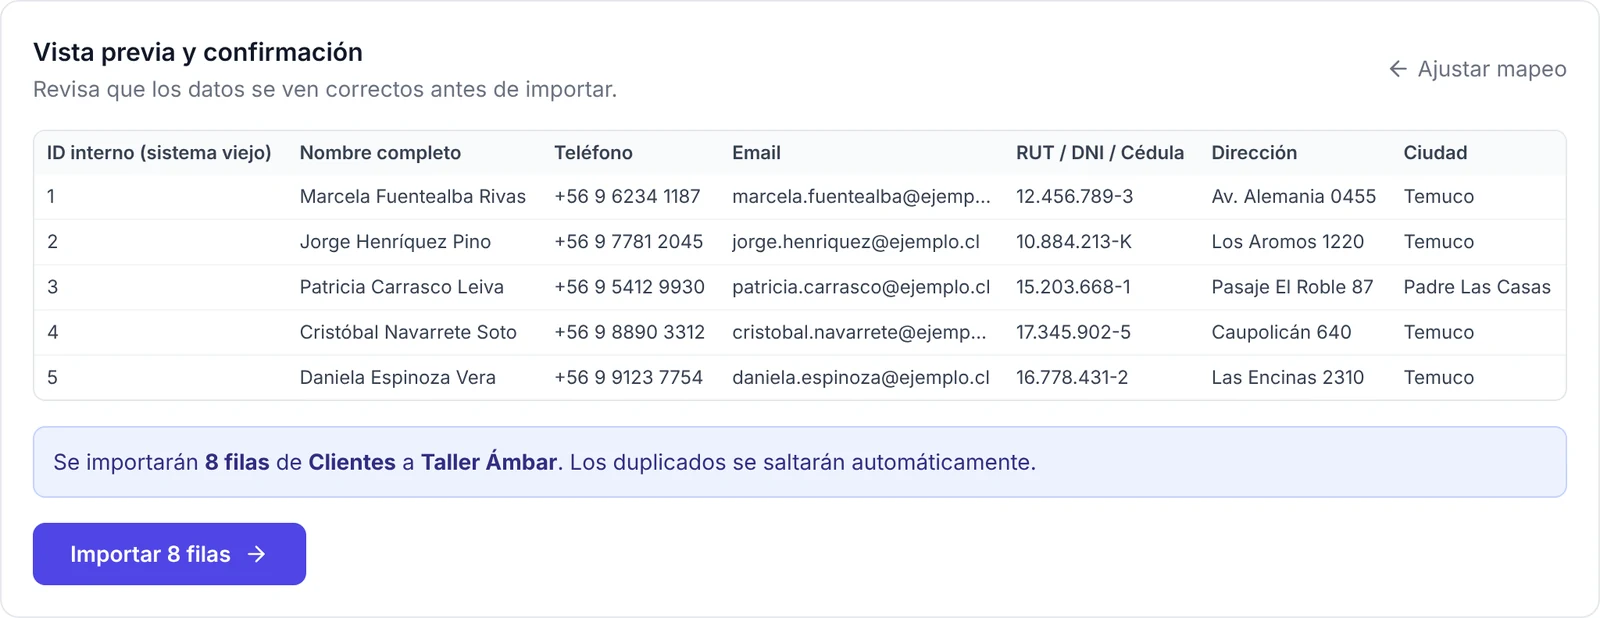The image size is (1600, 618).
Task: Click Temuco in Jorge Henríquez's row
Action: coord(1439,242)
